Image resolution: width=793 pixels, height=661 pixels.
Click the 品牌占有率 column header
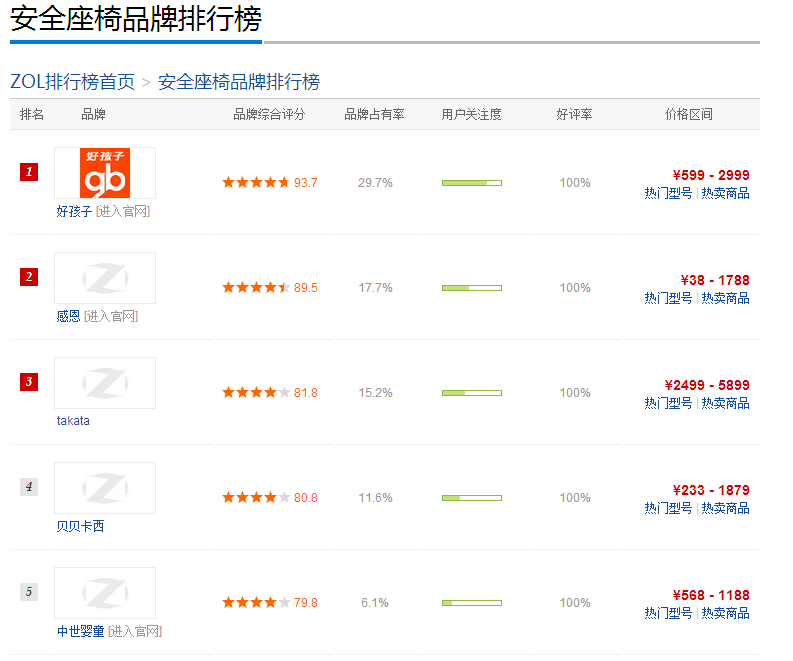pyautogui.click(x=374, y=115)
